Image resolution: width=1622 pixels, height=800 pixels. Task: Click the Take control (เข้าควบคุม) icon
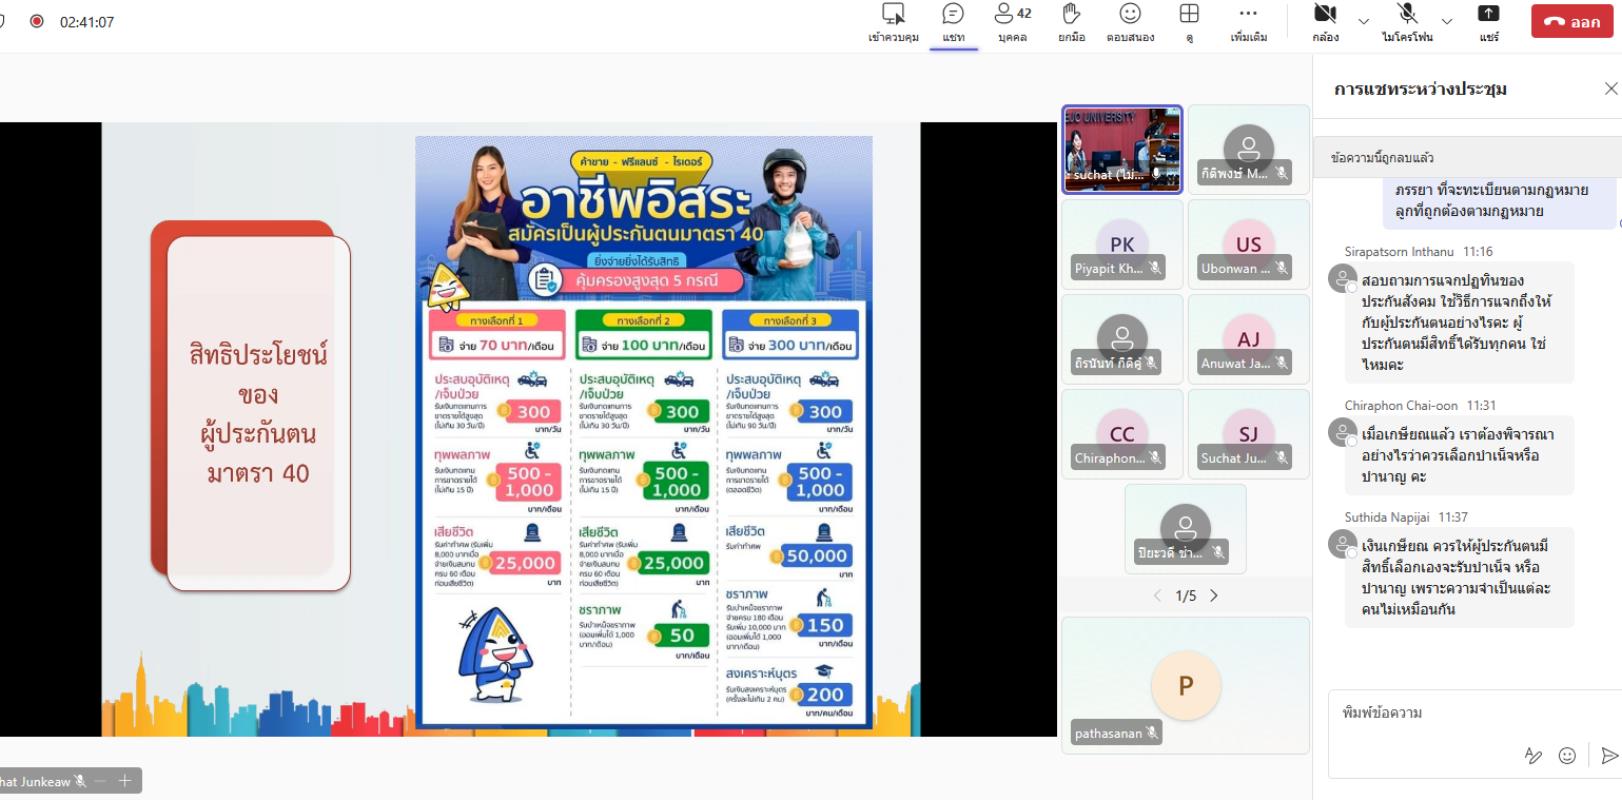click(893, 21)
